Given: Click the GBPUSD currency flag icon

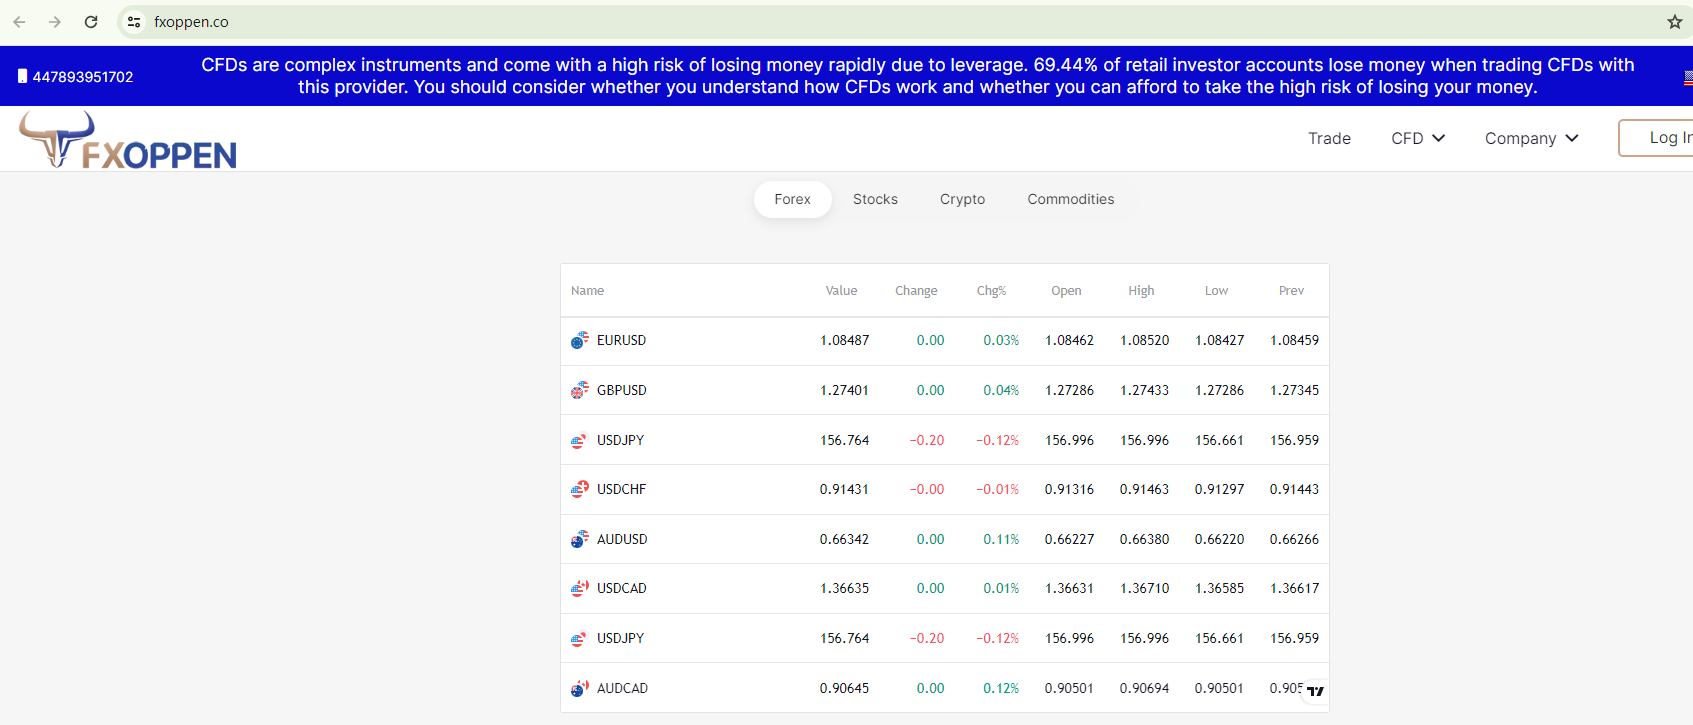Looking at the screenshot, I should click(579, 391).
